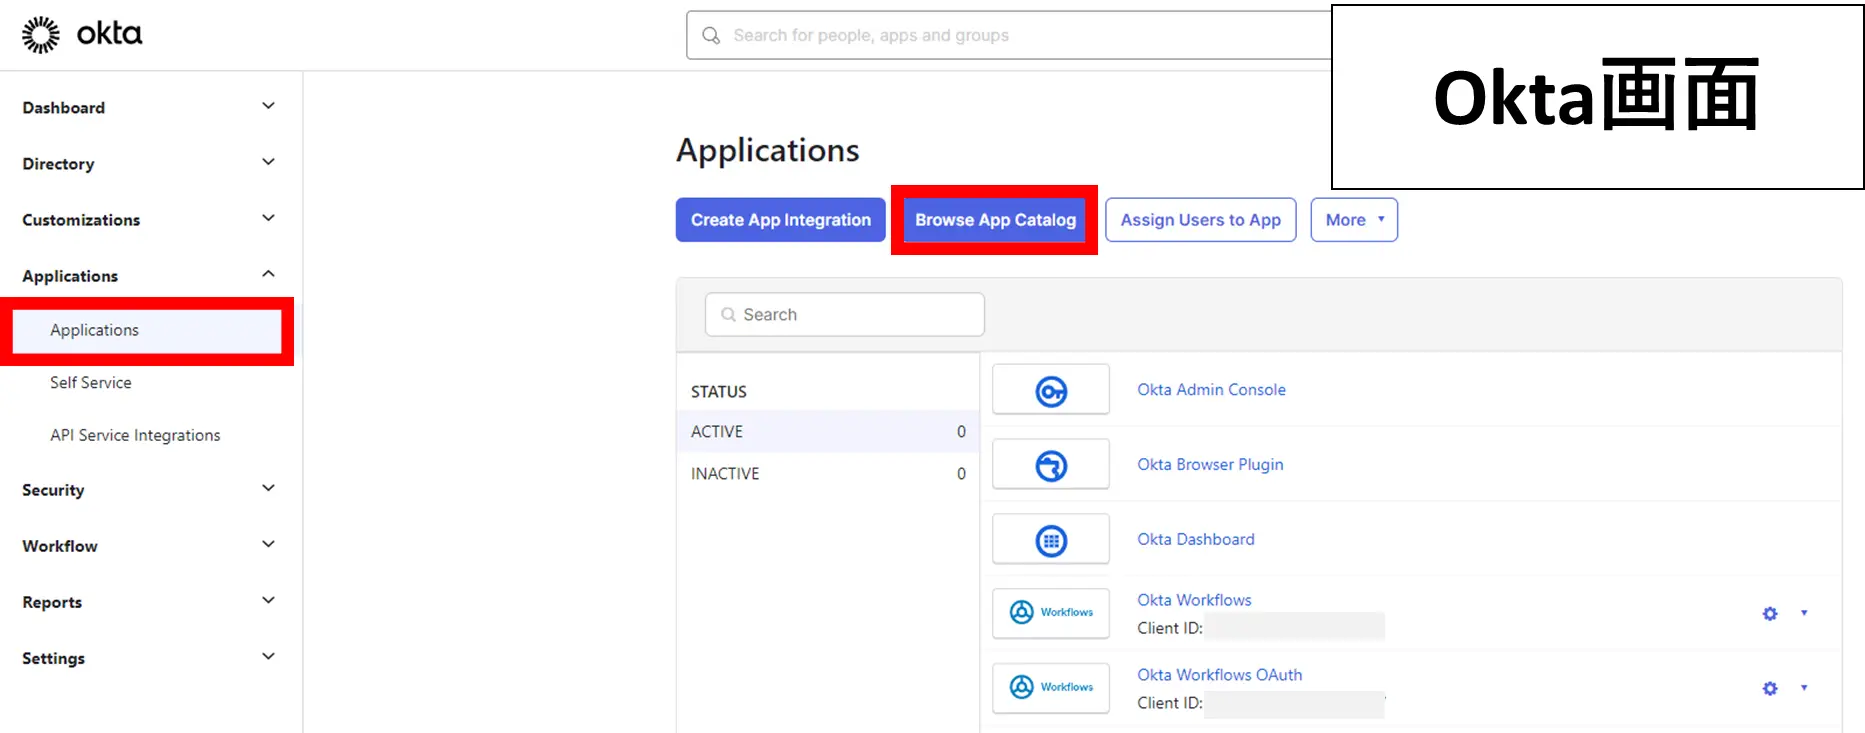Open dropdown arrow for Okta Workflows OAuth row
The width and height of the screenshot is (1865, 733).
point(1804,688)
